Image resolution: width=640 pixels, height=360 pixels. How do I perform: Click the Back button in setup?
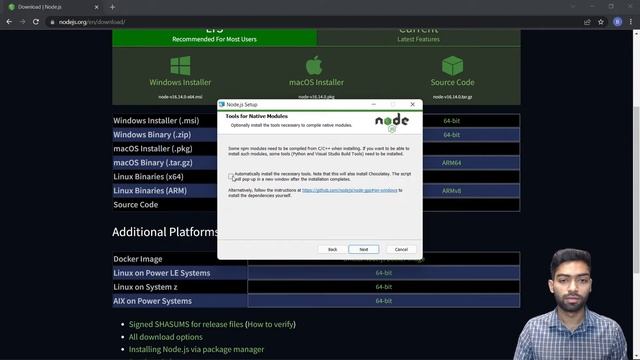pos(332,249)
